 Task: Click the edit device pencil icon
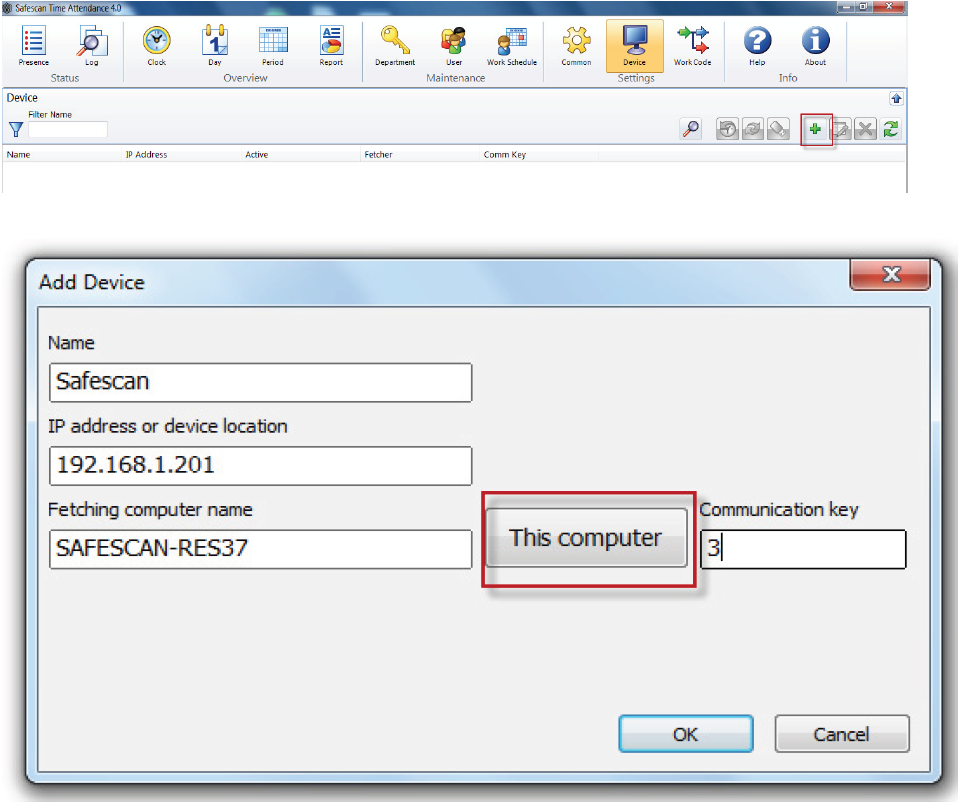pos(840,129)
